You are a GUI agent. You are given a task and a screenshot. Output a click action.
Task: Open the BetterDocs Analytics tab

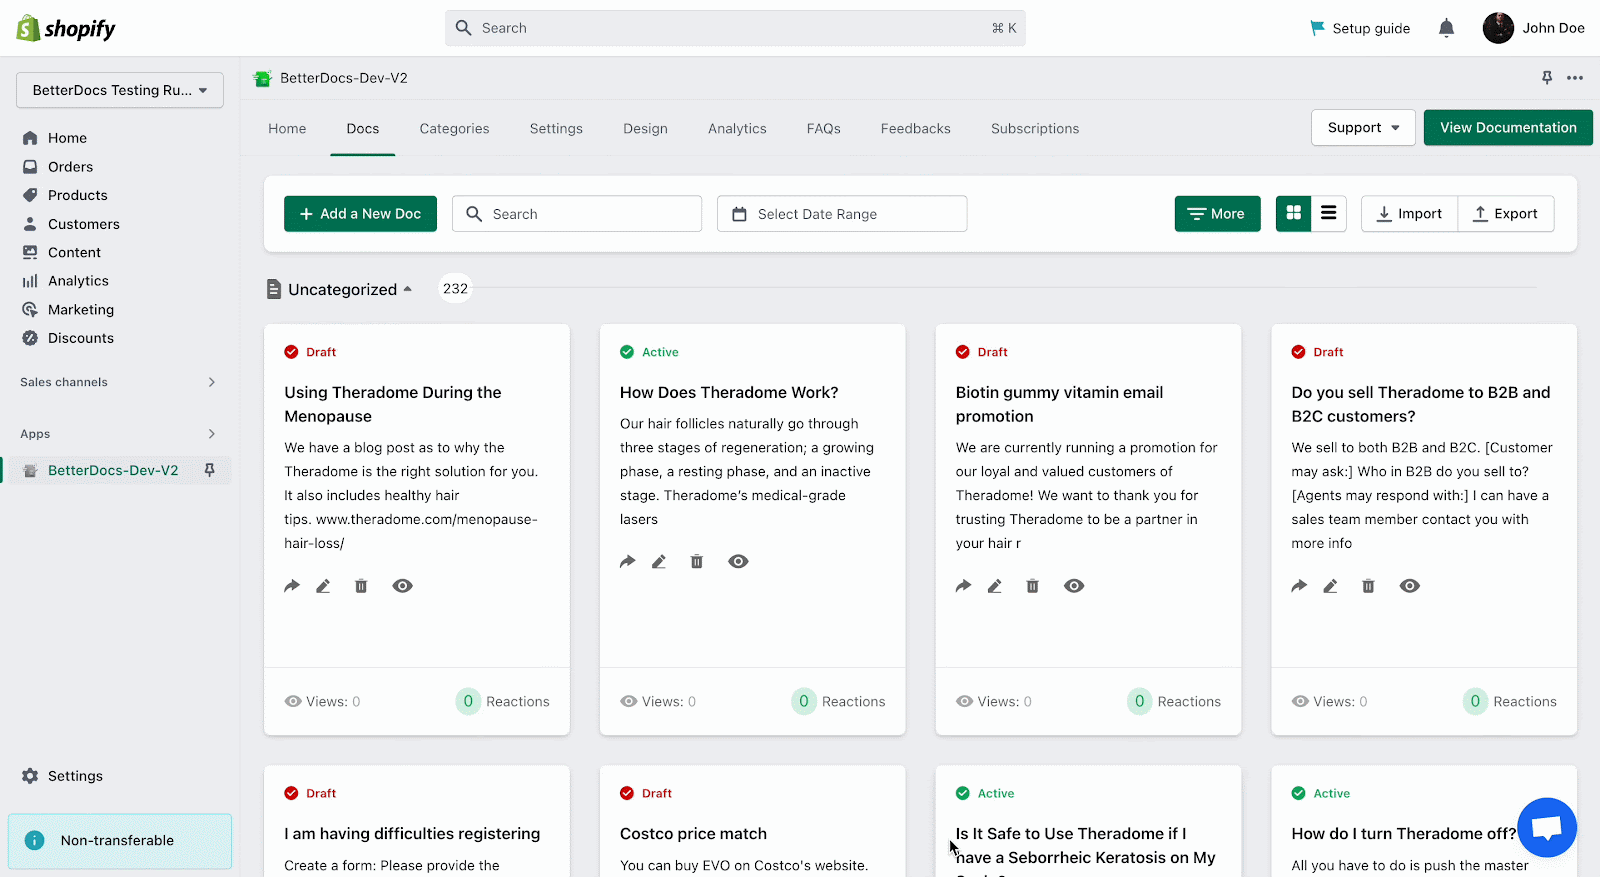737,129
